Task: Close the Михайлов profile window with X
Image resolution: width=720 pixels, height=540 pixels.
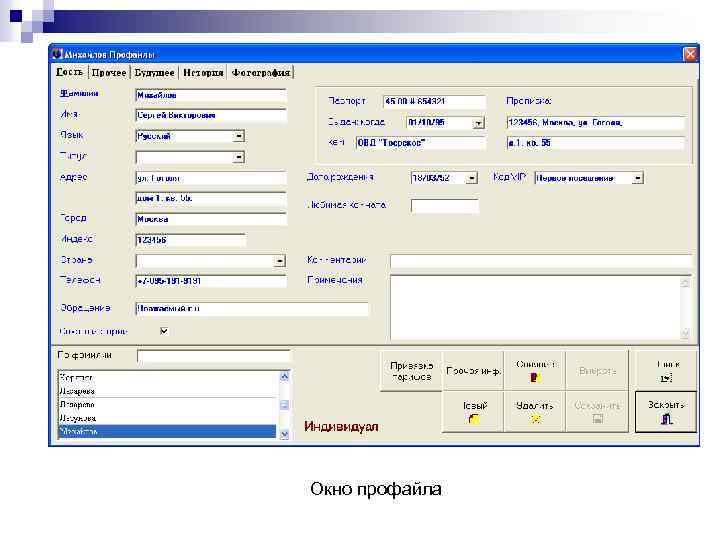Action: (690, 54)
